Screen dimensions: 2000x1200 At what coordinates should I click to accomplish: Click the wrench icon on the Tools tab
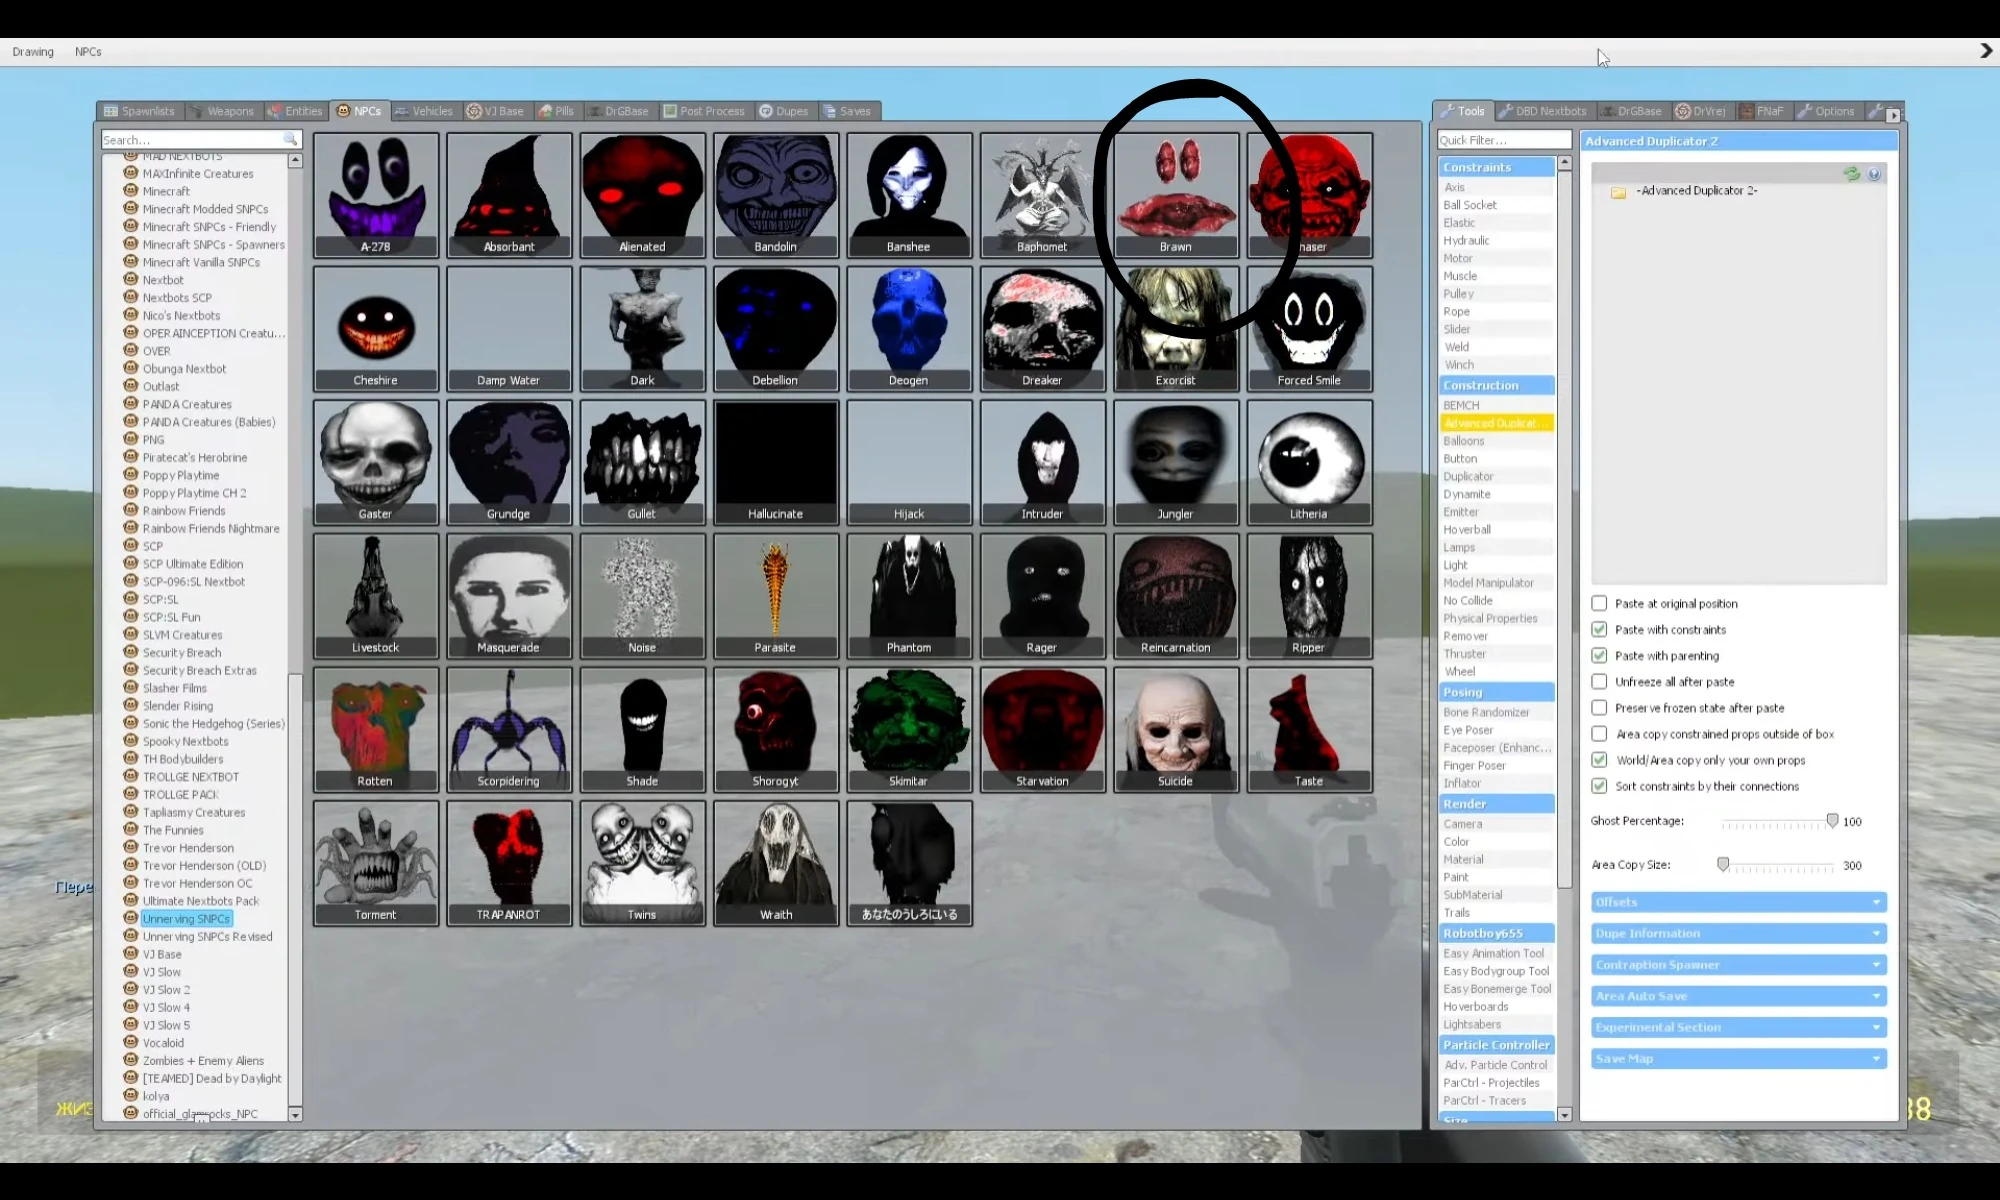point(1447,111)
